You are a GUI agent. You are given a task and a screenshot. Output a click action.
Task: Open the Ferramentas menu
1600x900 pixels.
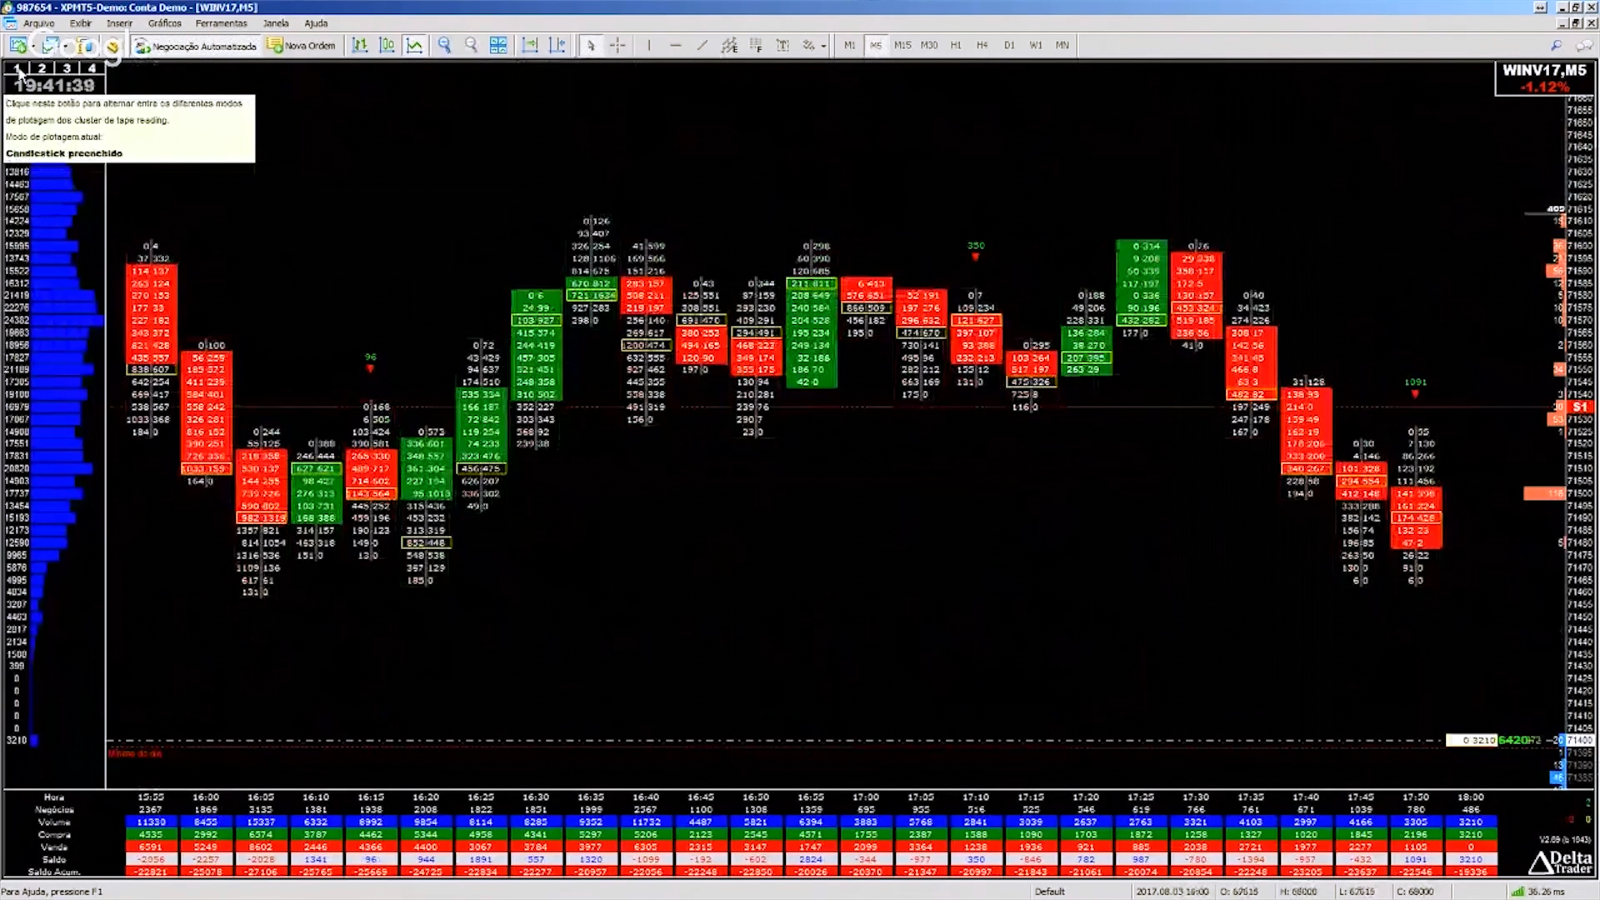coord(221,23)
